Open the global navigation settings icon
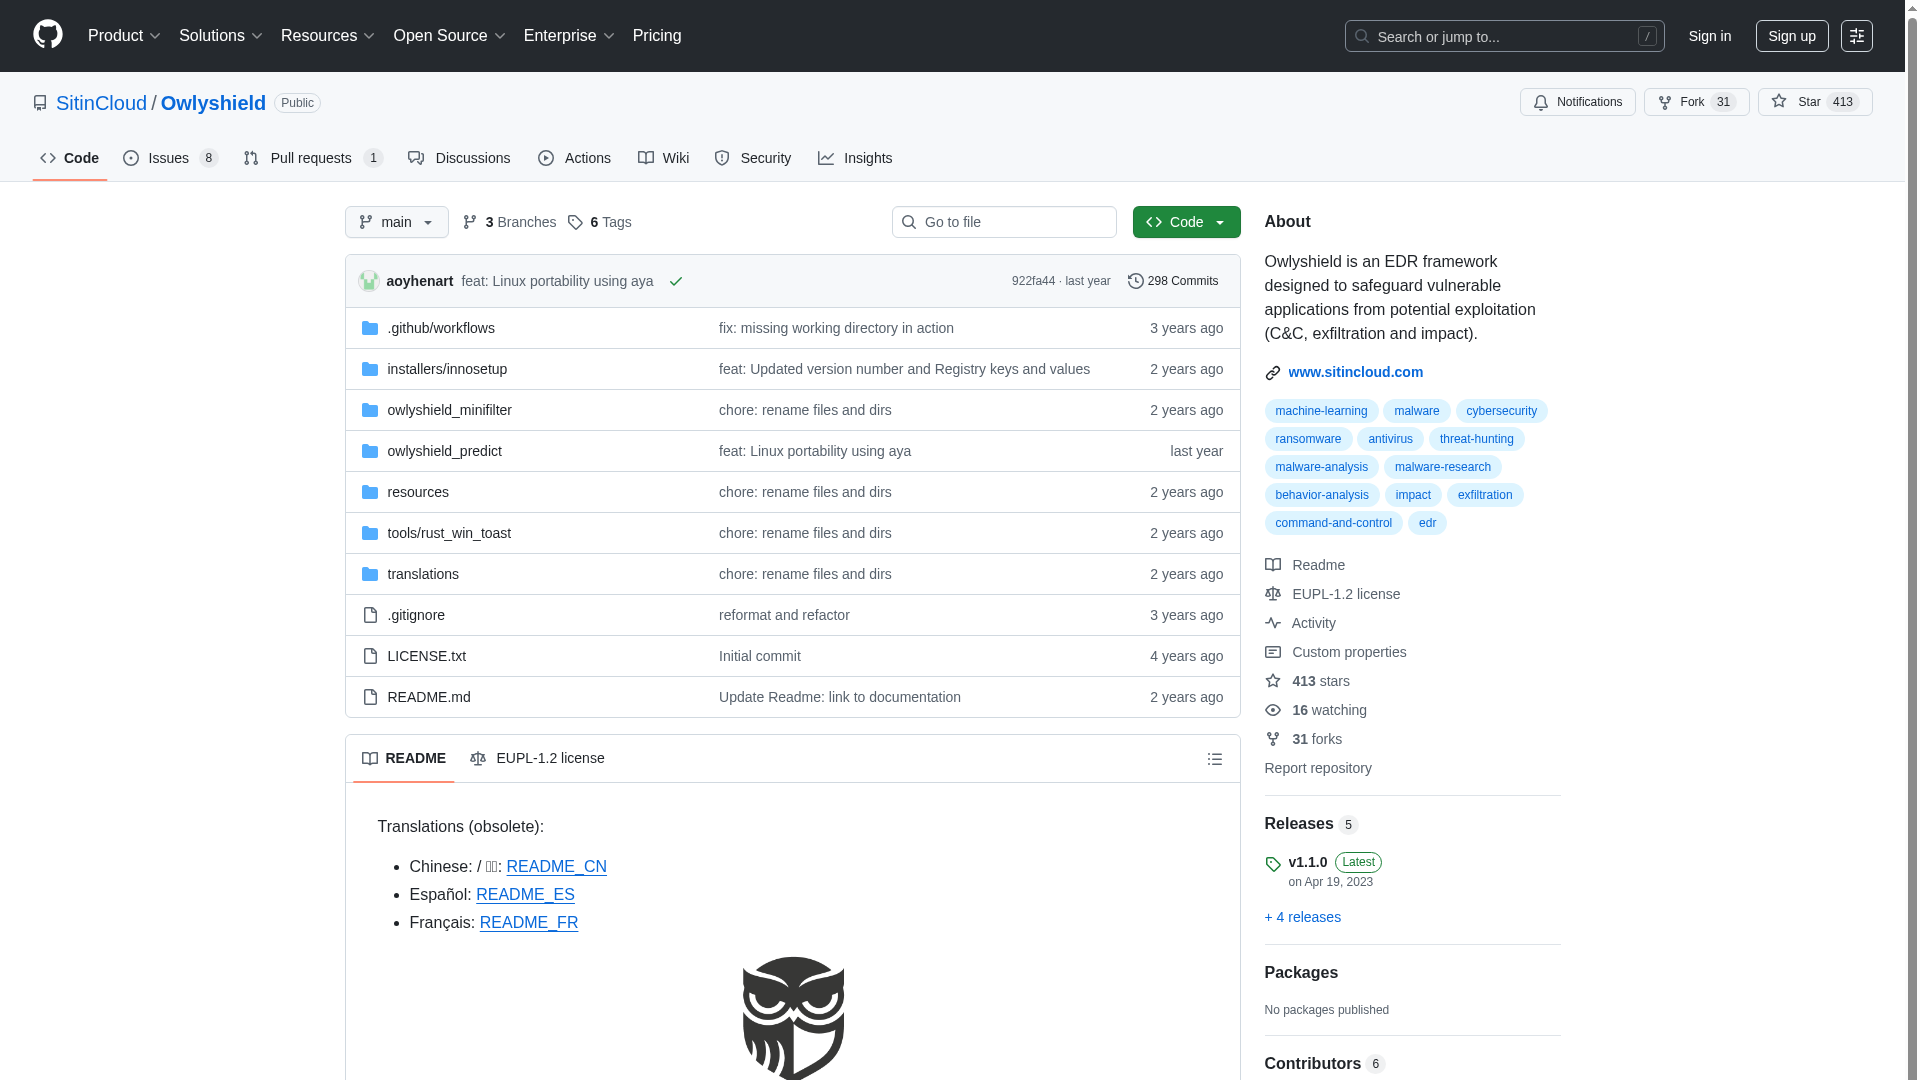The width and height of the screenshot is (1920, 1080). tap(1856, 36)
